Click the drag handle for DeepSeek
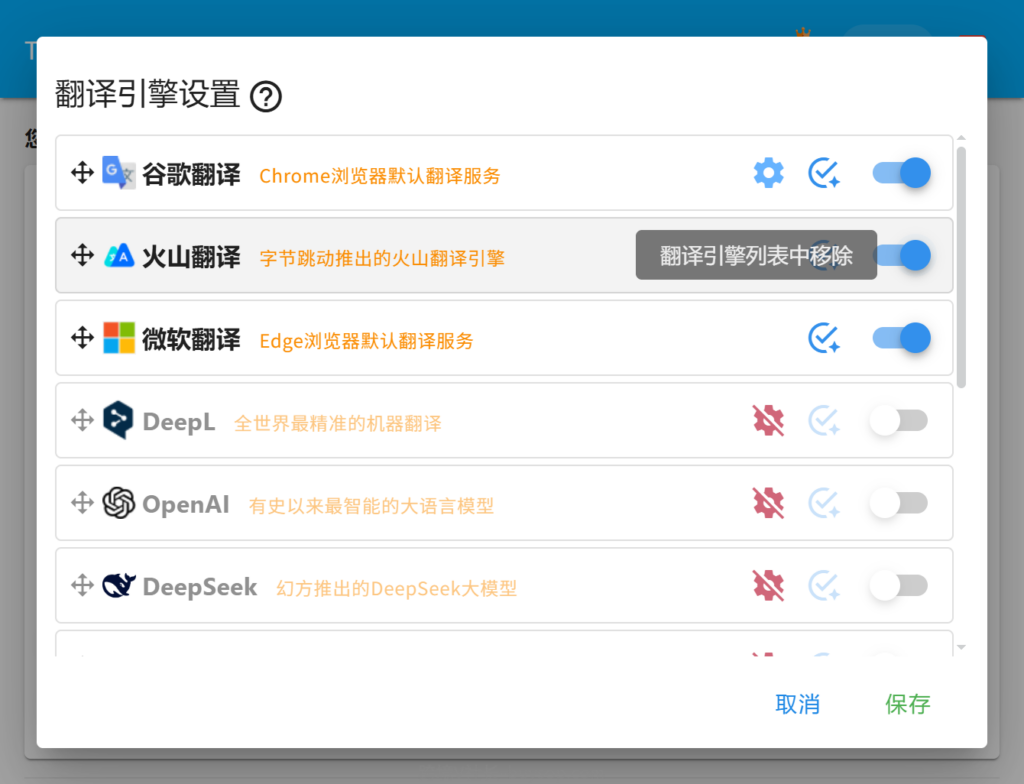Screen dimensions: 1024x784 click(82, 585)
